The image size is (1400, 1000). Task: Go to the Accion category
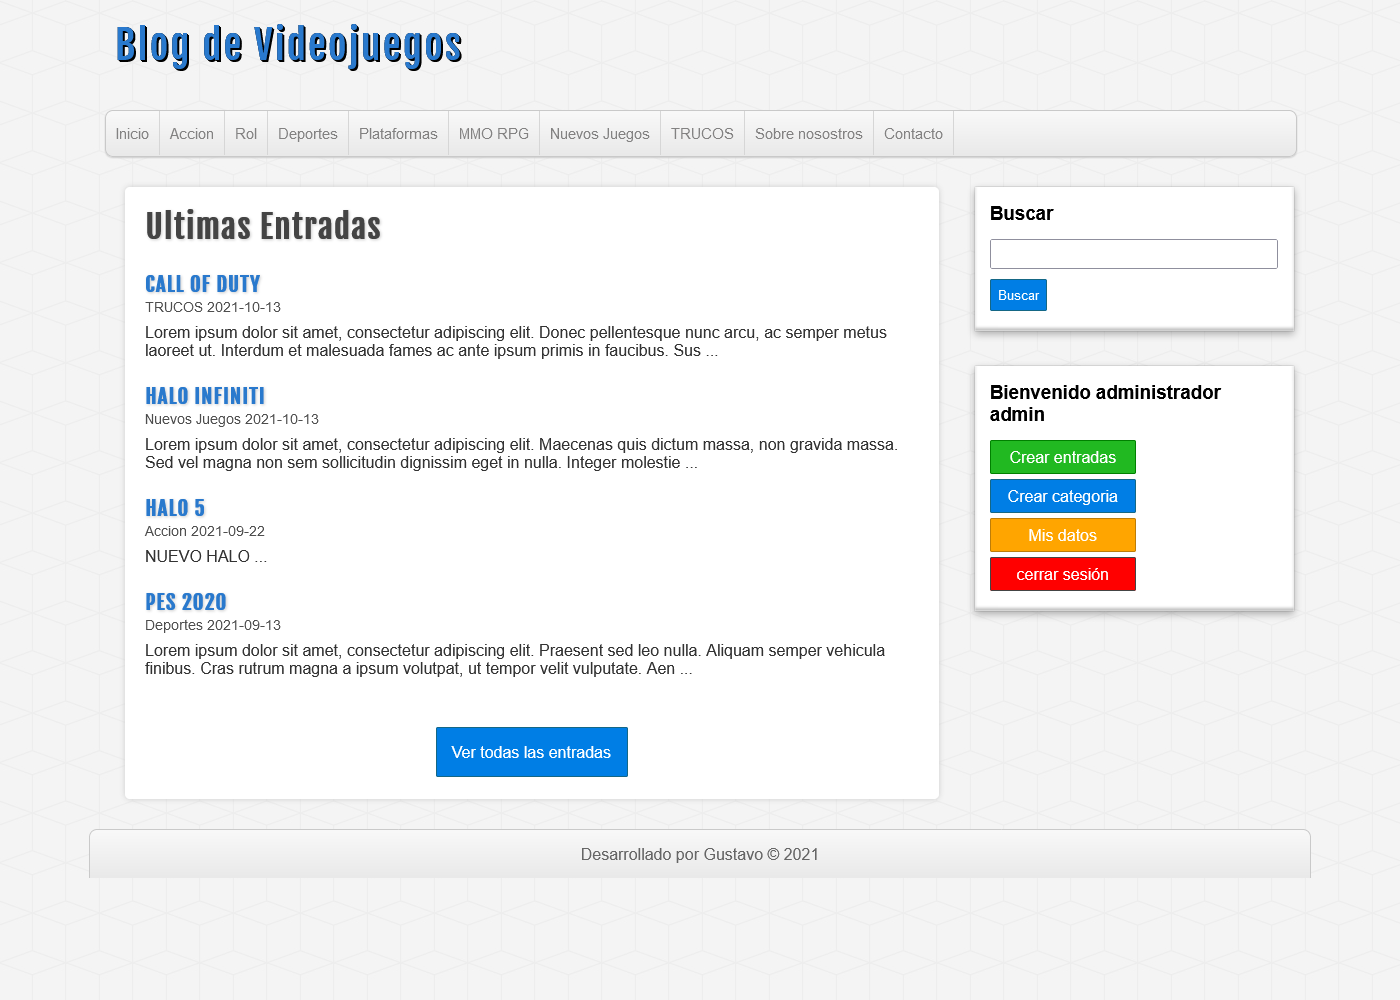pyautogui.click(x=192, y=134)
